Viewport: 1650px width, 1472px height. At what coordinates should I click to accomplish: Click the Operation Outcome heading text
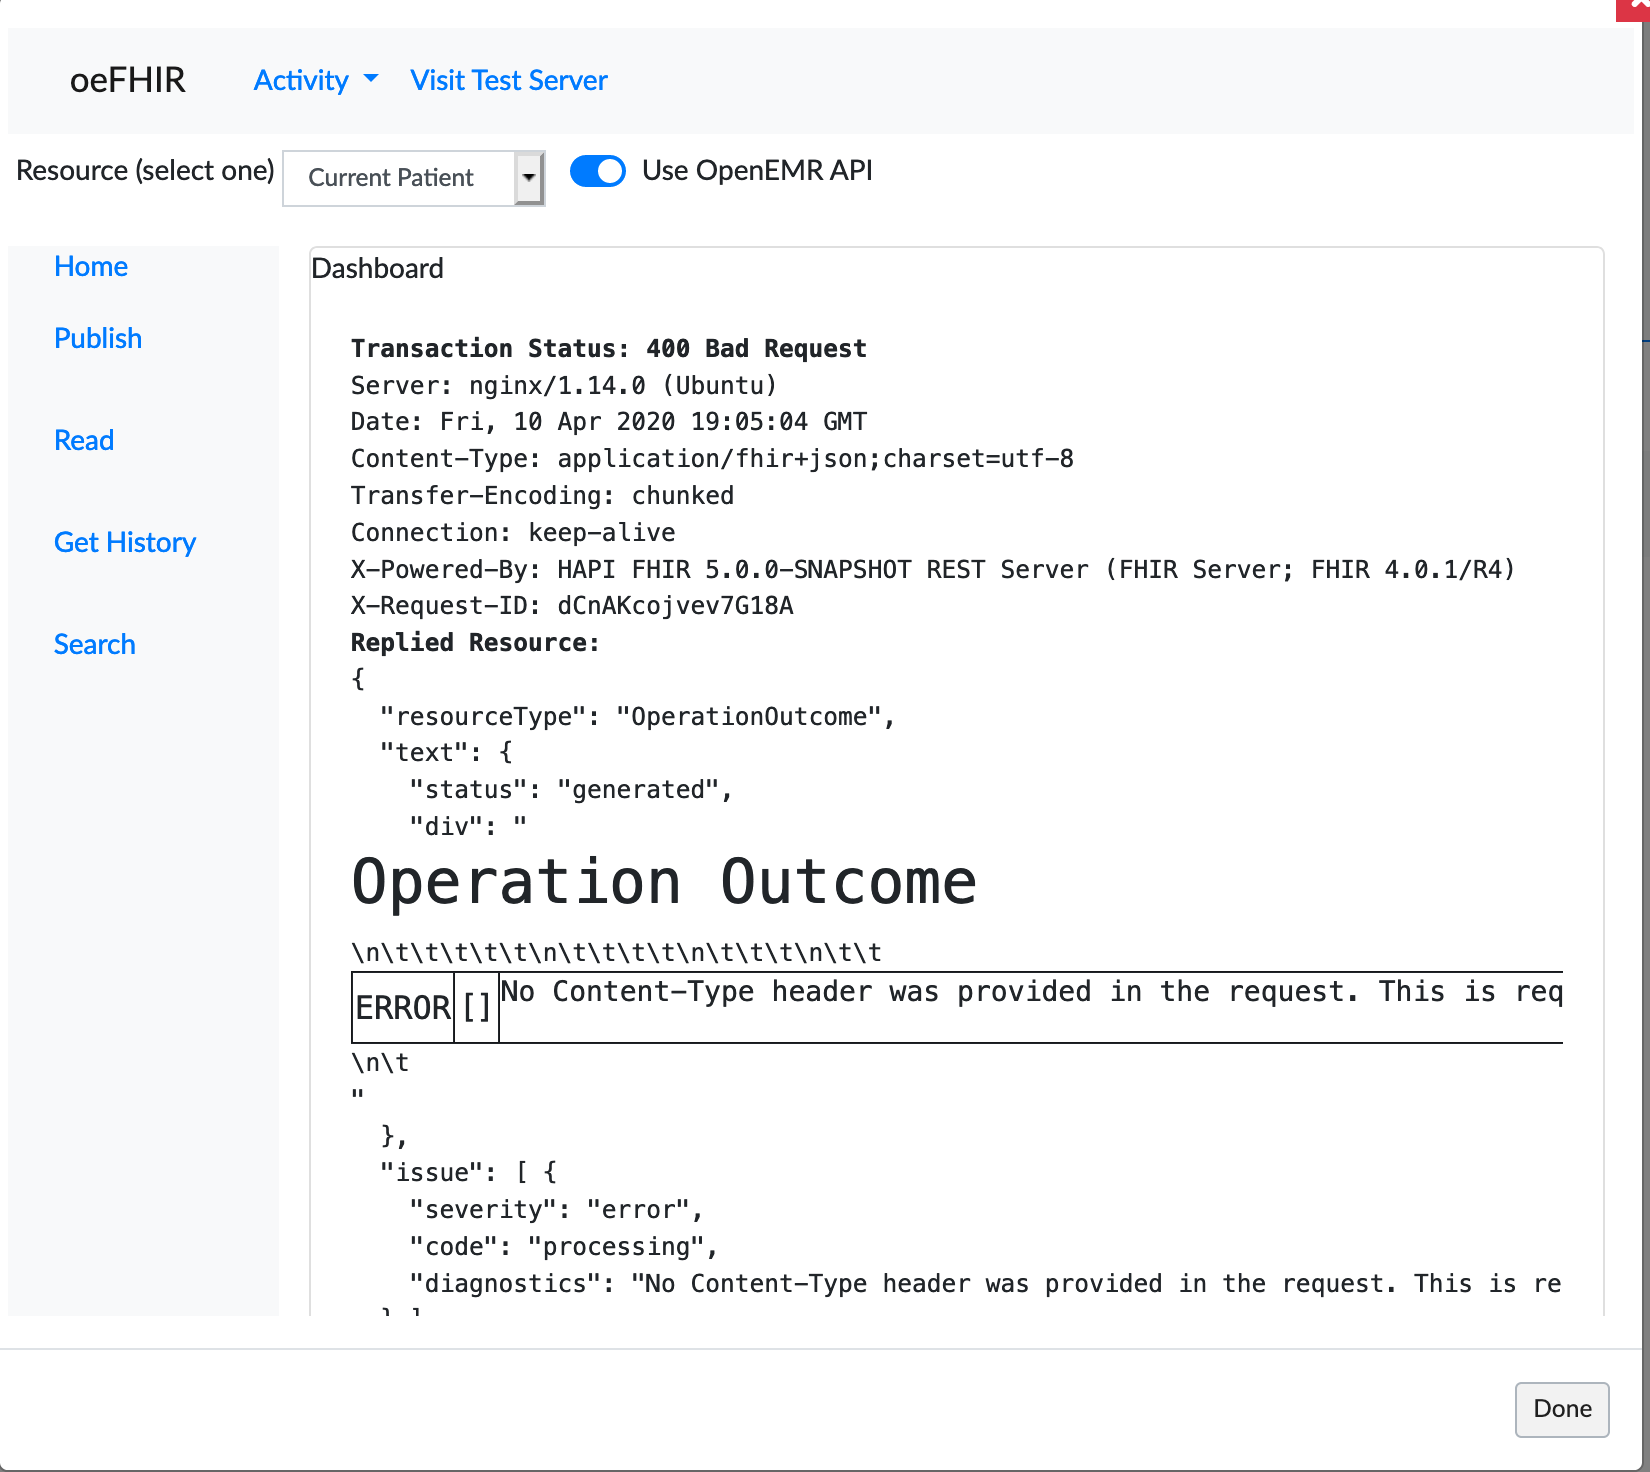point(663,882)
